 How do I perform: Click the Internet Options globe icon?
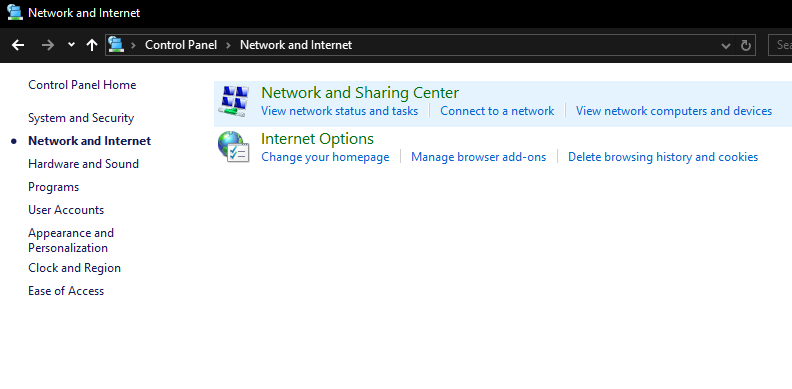tap(233, 147)
